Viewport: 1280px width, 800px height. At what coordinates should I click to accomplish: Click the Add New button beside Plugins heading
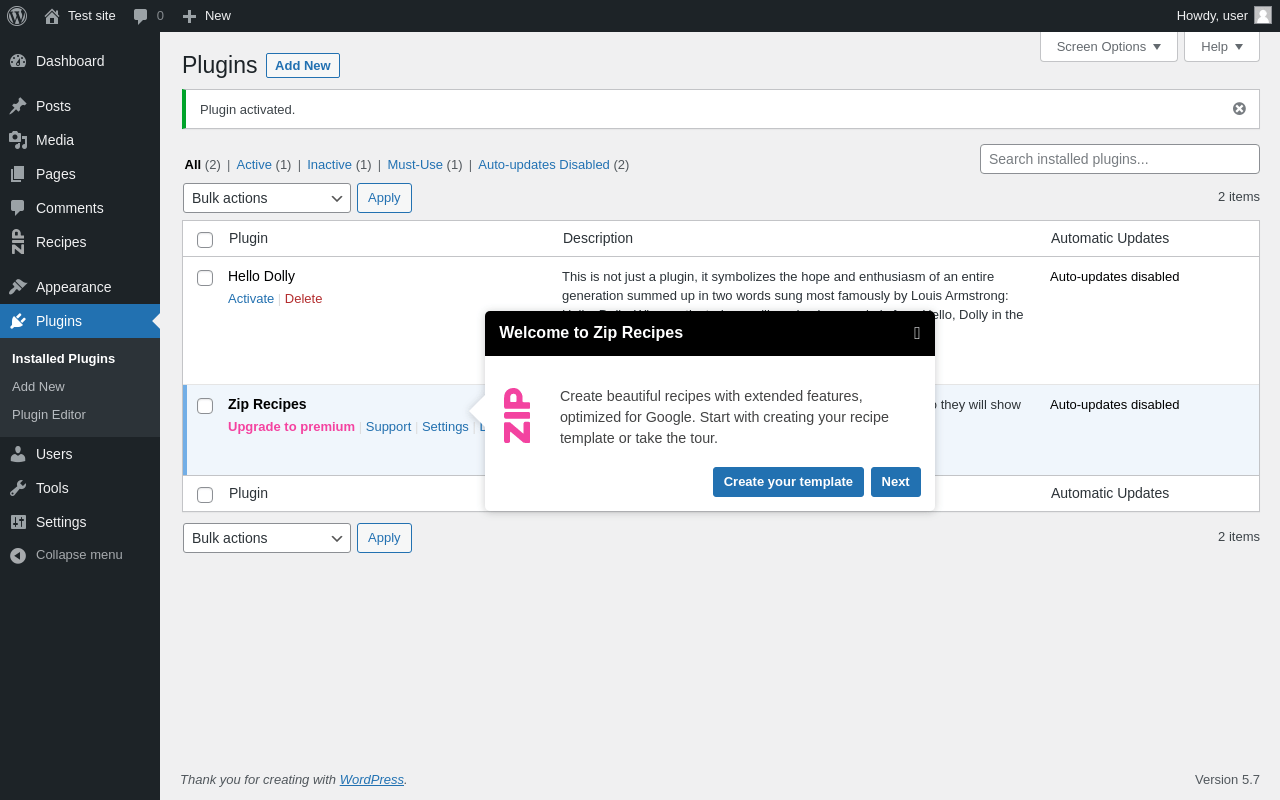(303, 66)
